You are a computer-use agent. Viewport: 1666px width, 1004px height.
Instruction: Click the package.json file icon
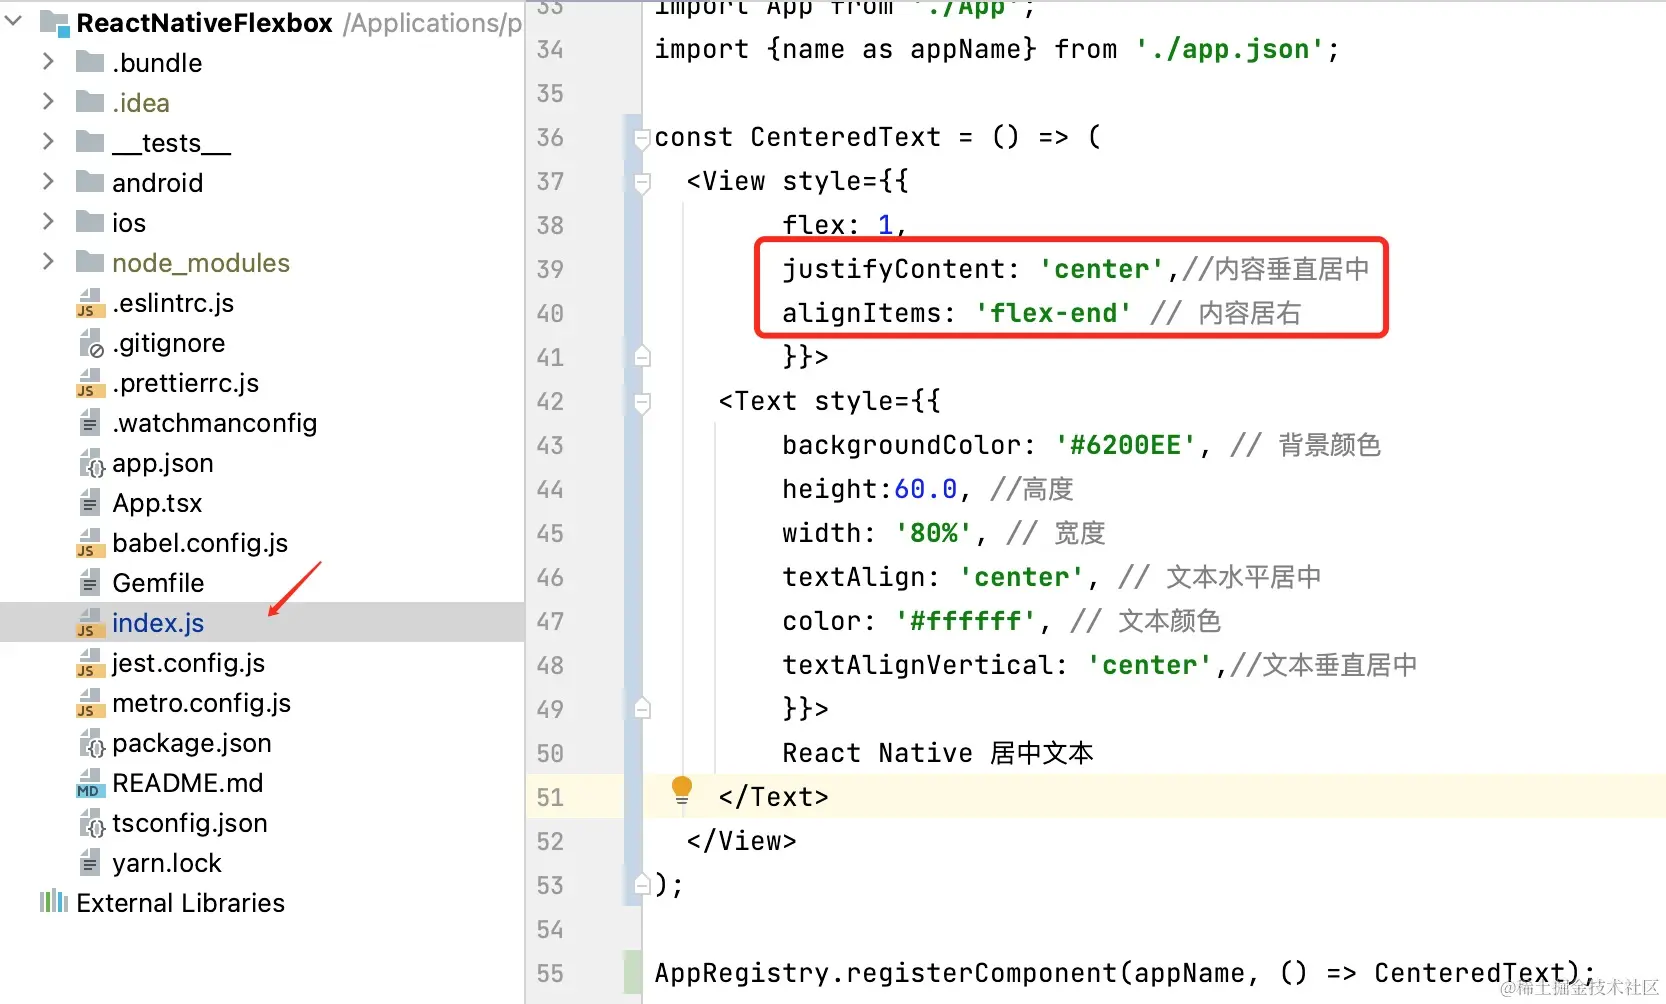coord(90,743)
